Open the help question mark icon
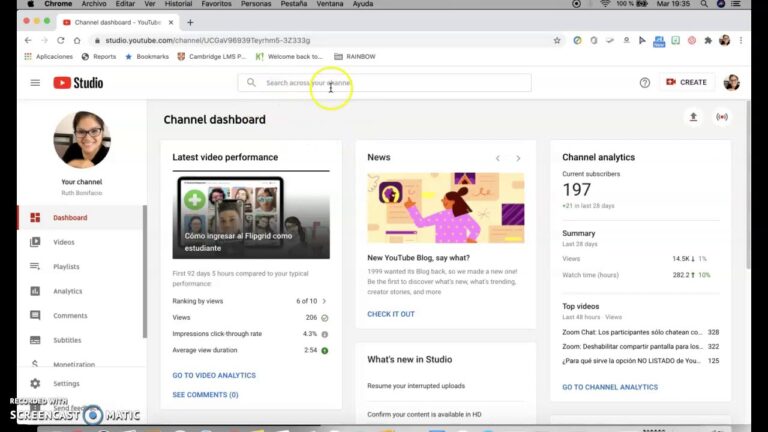The width and height of the screenshot is (768, 432). pos(645,83)
